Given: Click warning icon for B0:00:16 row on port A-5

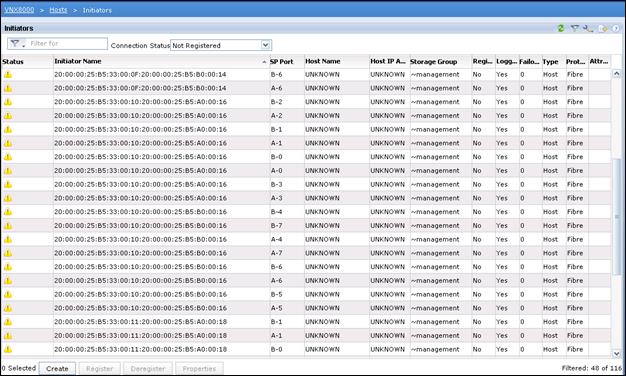Looking at the screenshot, I should point(8,308).
